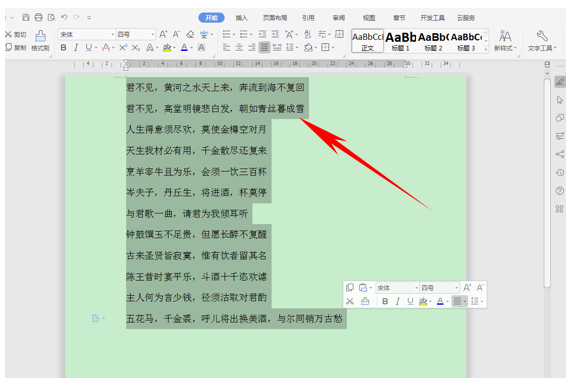Increase paragraph indent
The height and width of the screenshot is (378, 566).
(275, 34)
